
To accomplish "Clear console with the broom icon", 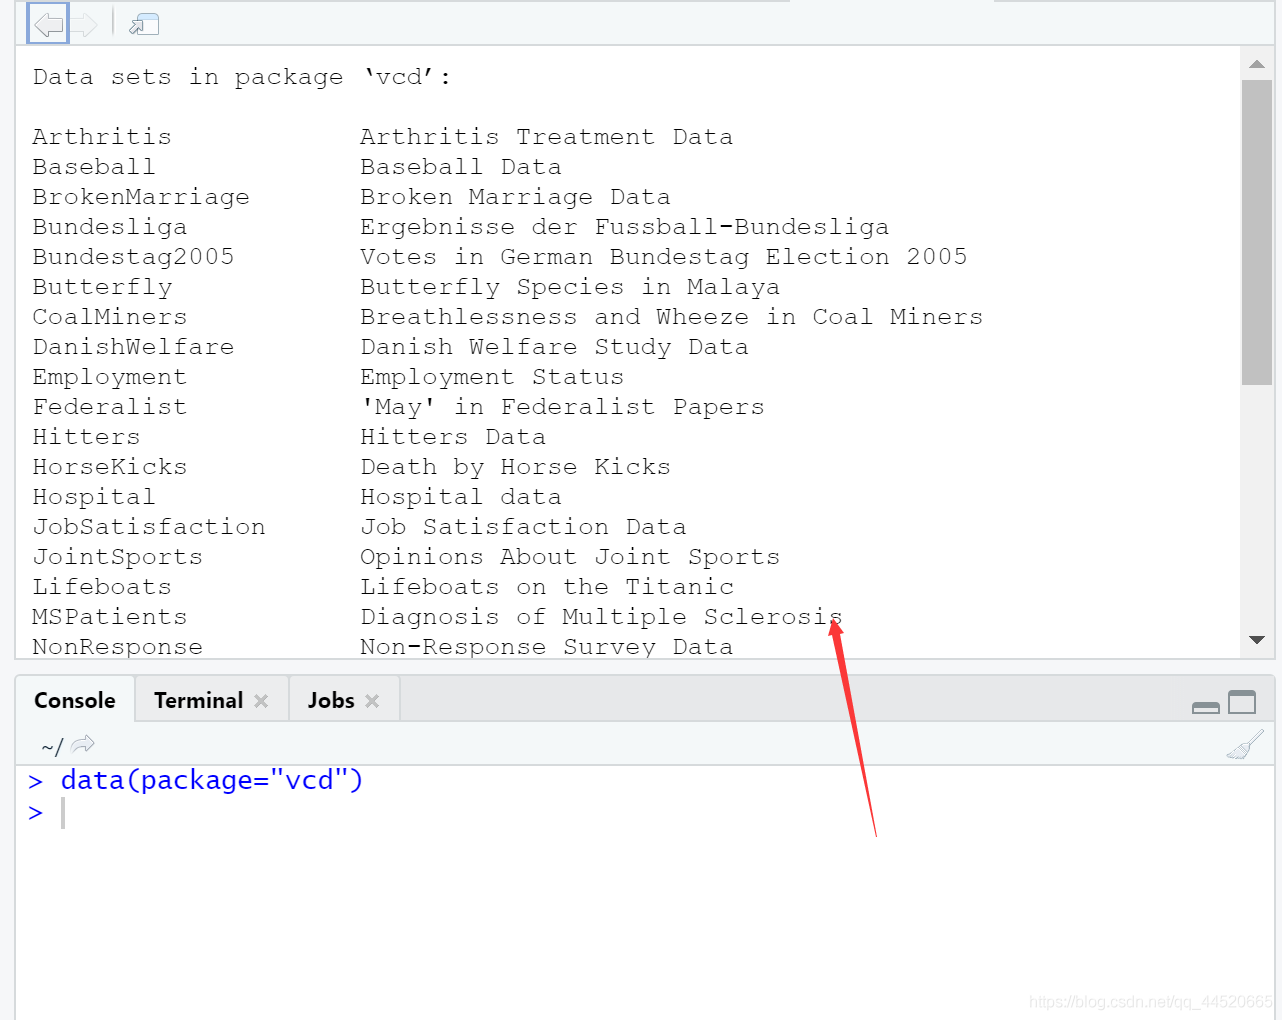I will 1245,744.
